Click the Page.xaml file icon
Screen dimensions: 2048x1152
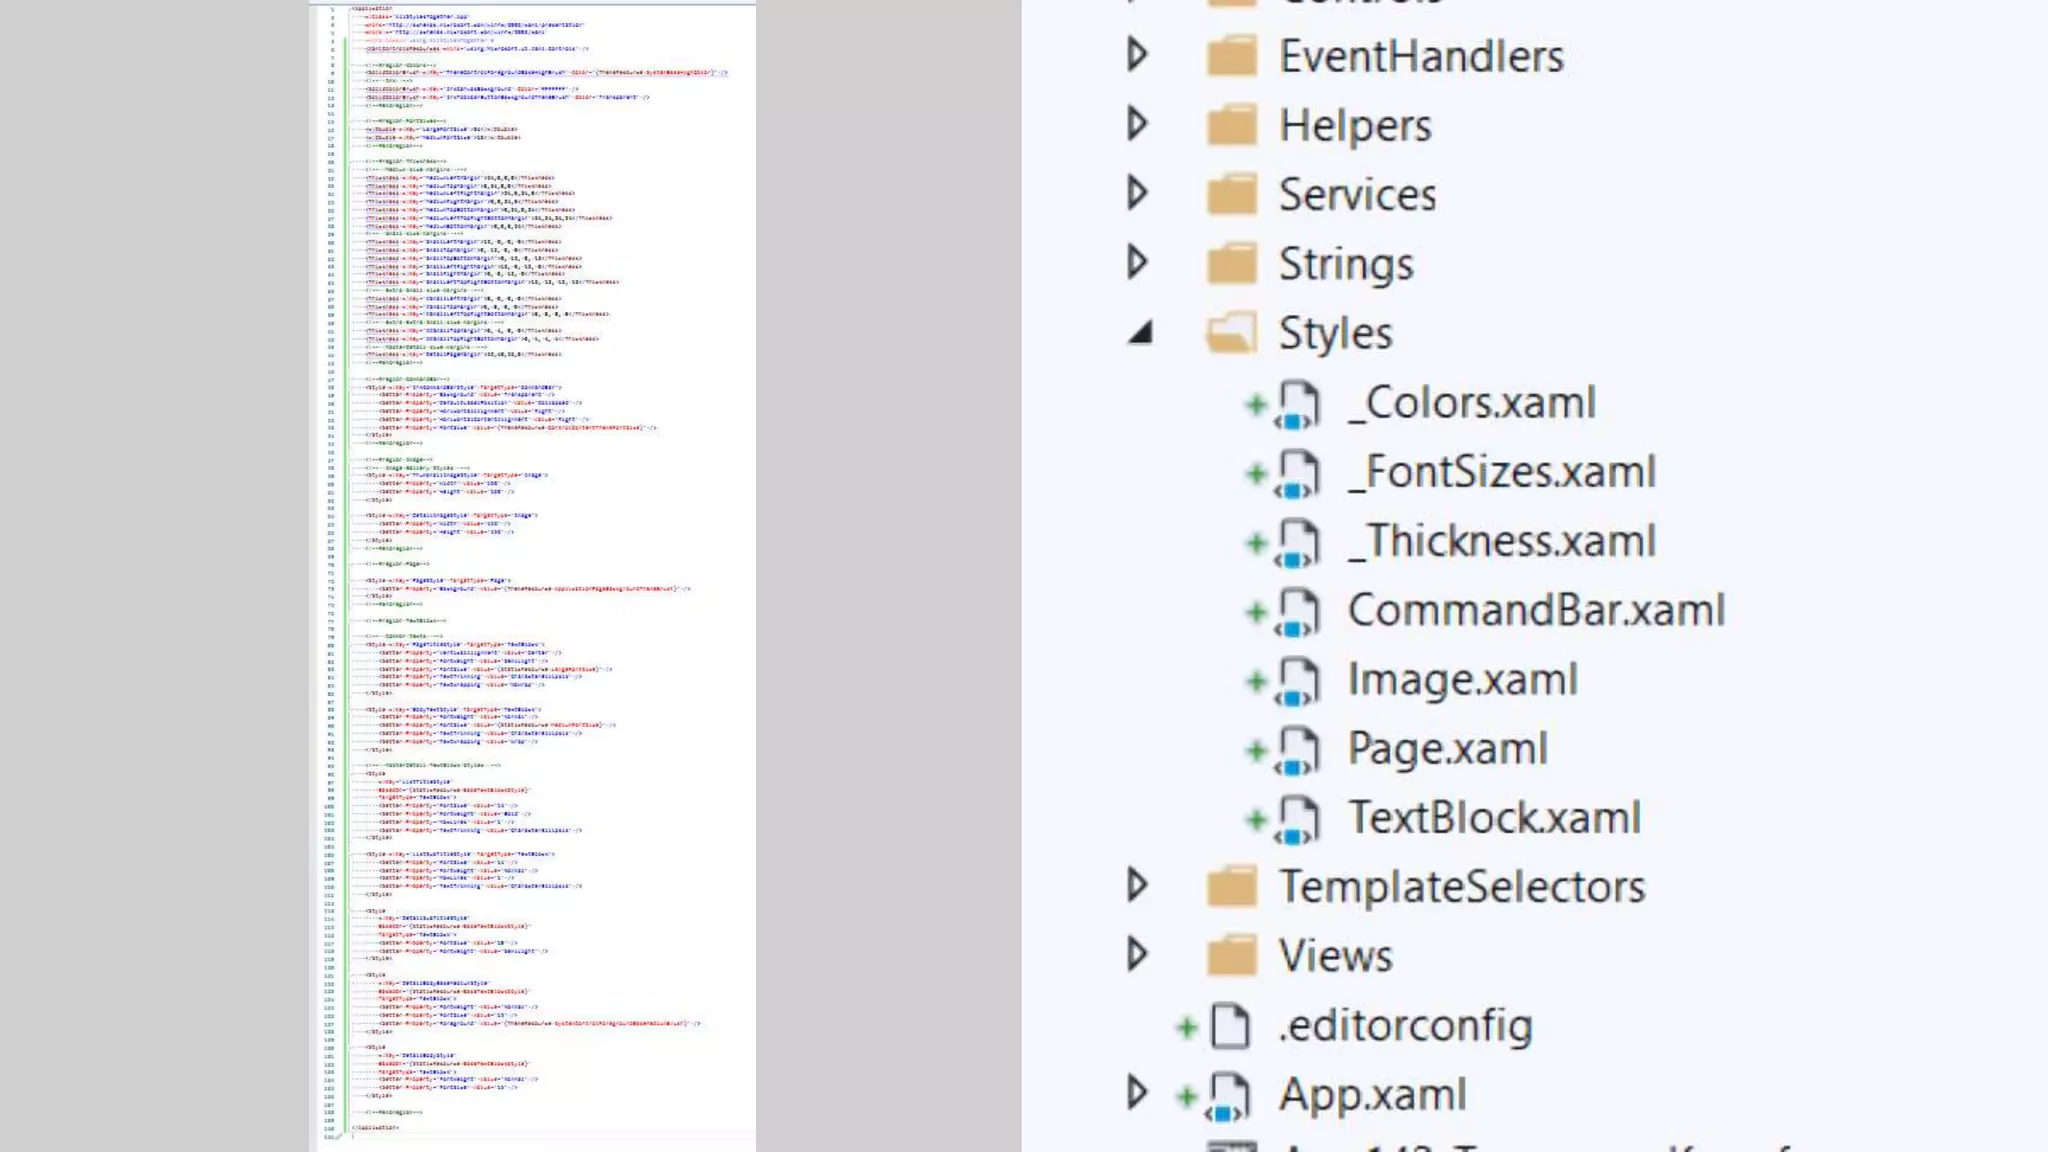pos(1297,750)
